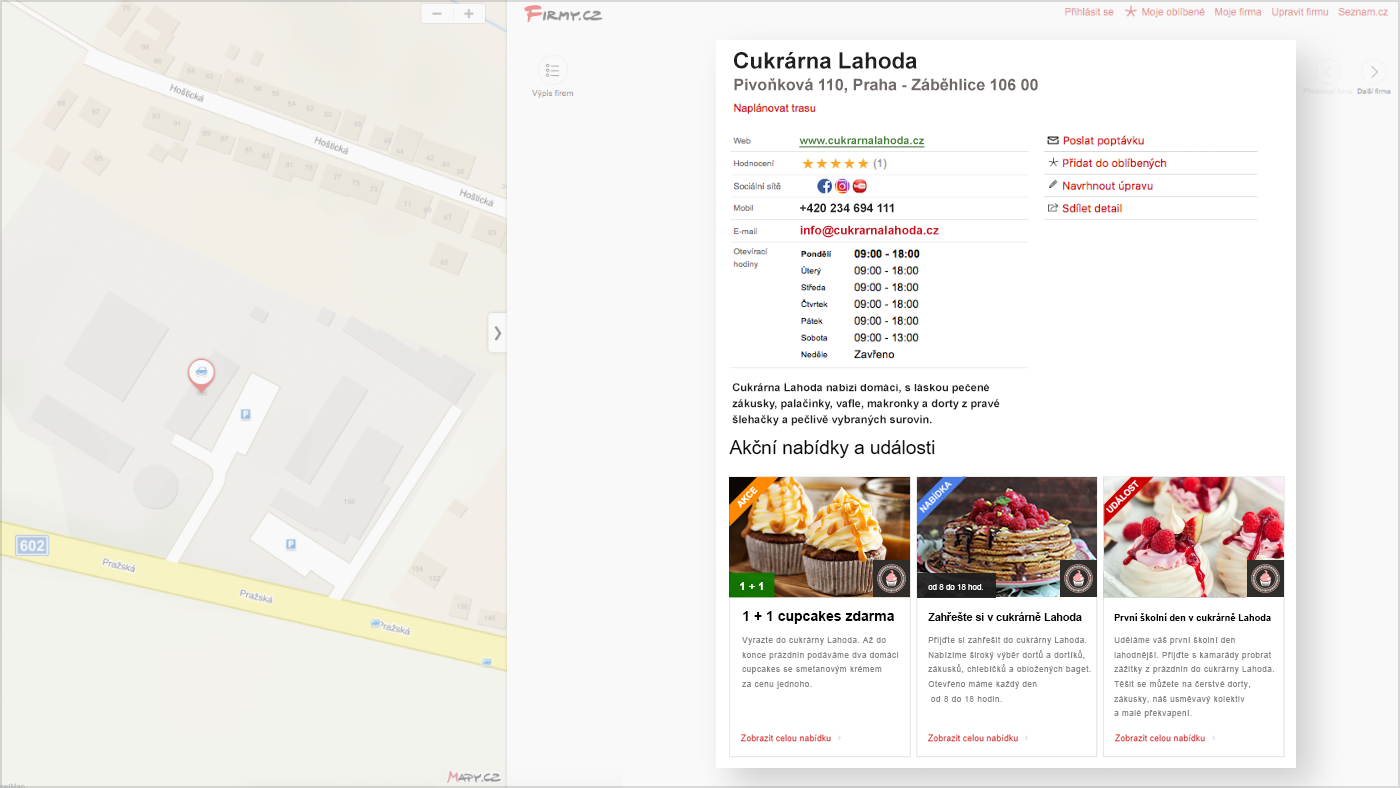Click Sdílet detail
The image size is (1400, 788).
point(1092,208)
